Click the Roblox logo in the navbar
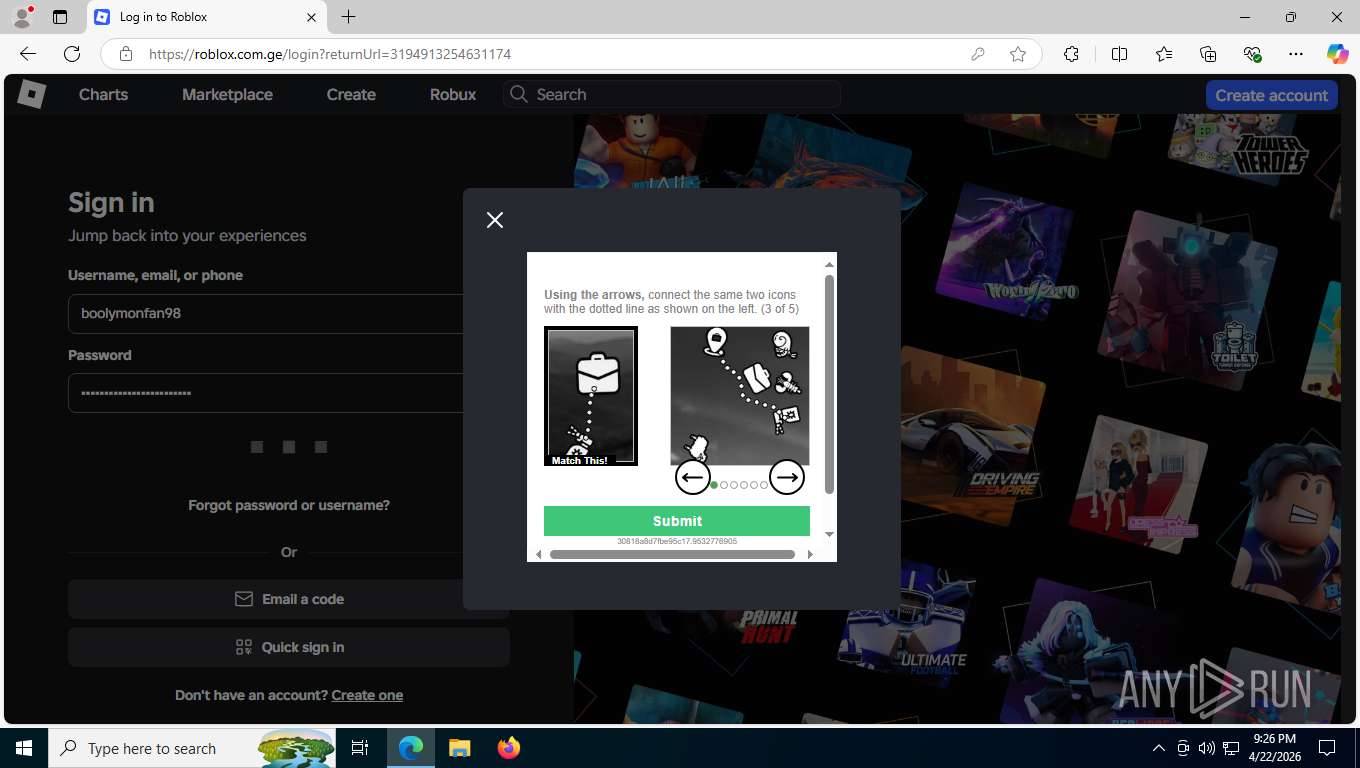The width and height of the screenshot is (1360, 768). pos(31,94)
